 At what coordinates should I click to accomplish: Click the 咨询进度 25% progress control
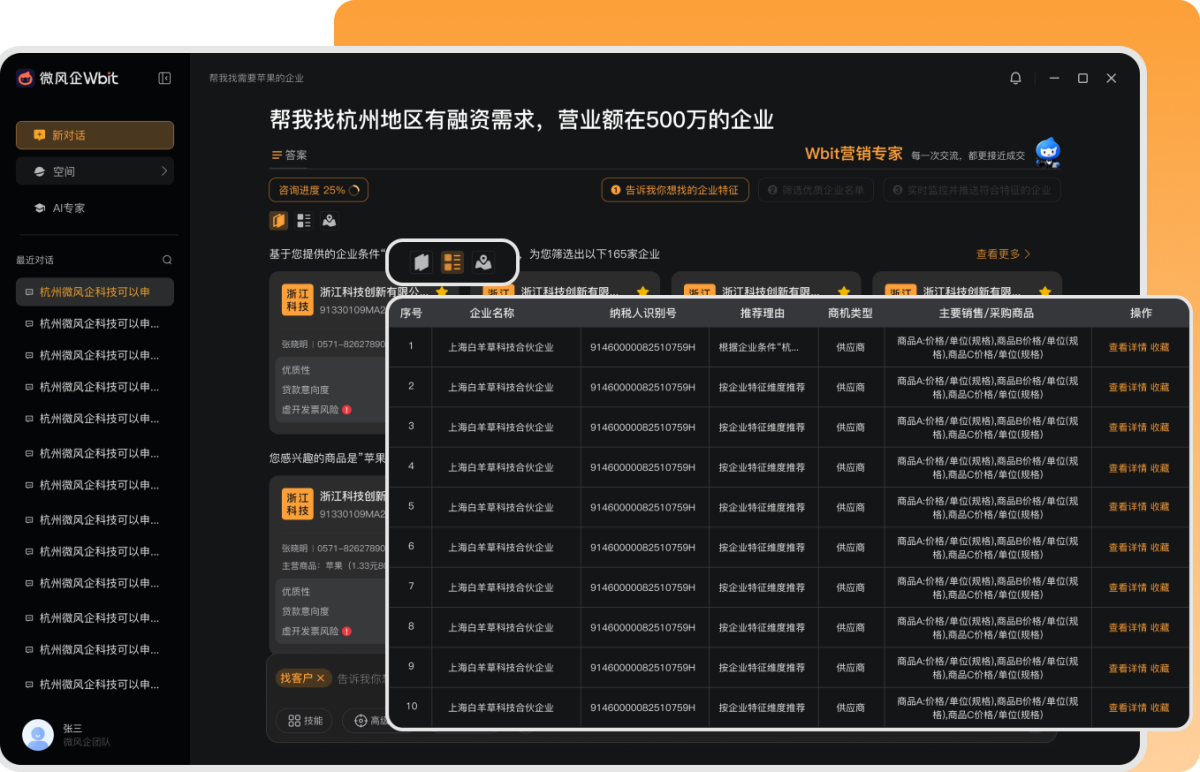(318, 189)
